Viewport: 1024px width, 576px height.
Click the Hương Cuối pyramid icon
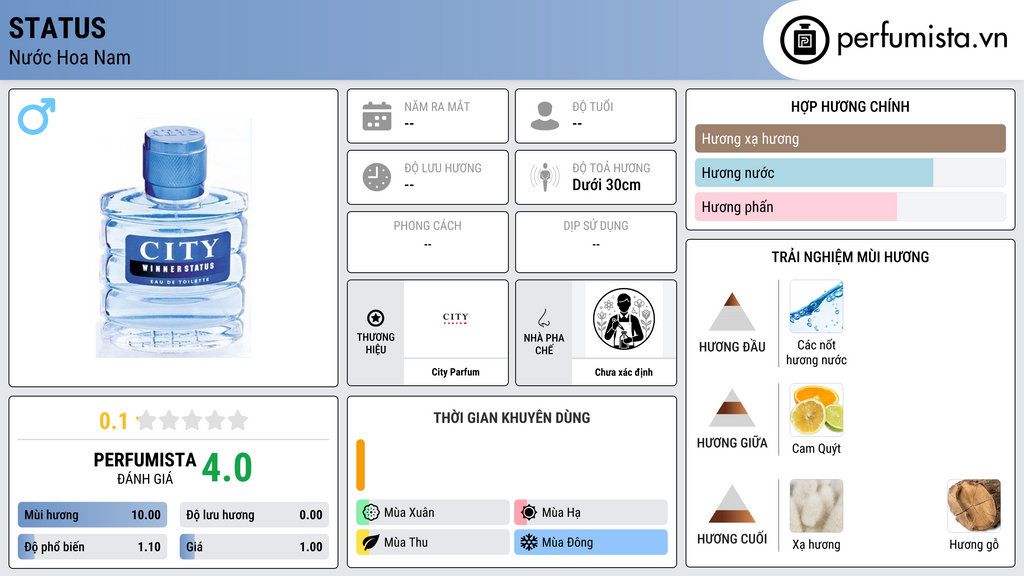click(732, 504)
